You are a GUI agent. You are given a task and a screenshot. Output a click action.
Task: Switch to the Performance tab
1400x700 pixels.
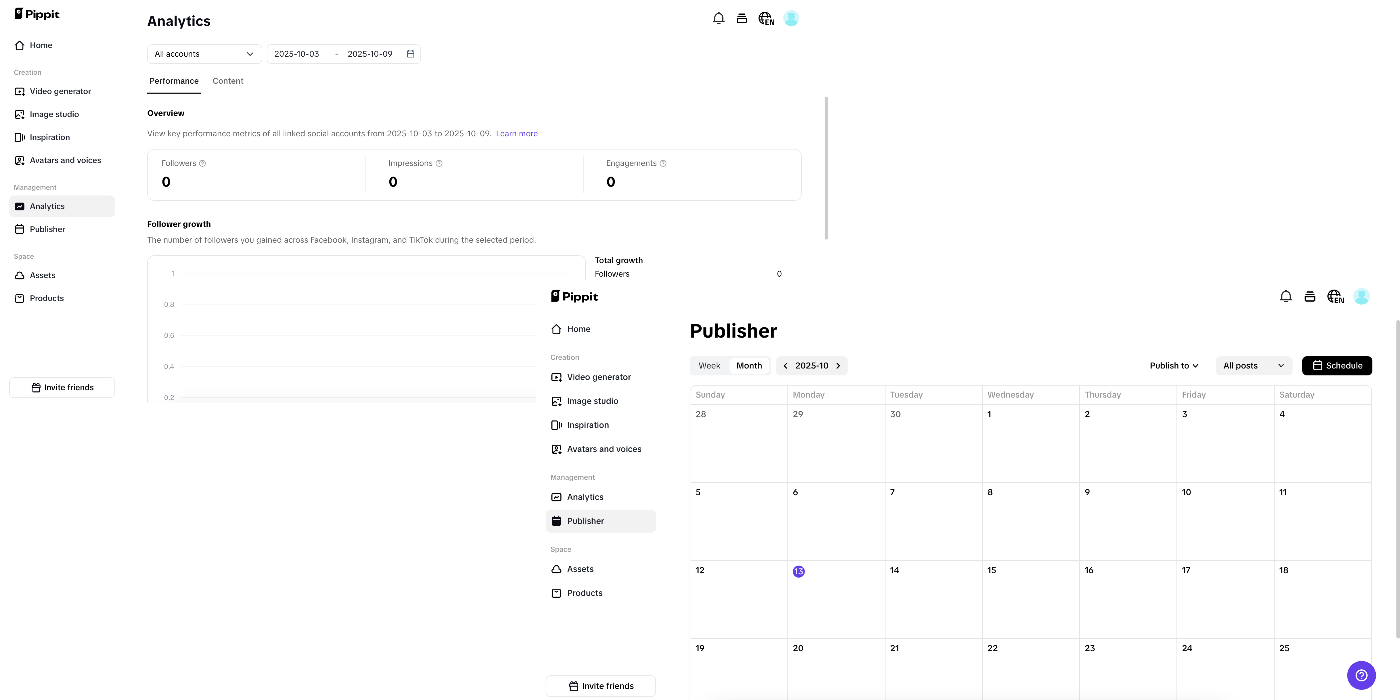173,81
